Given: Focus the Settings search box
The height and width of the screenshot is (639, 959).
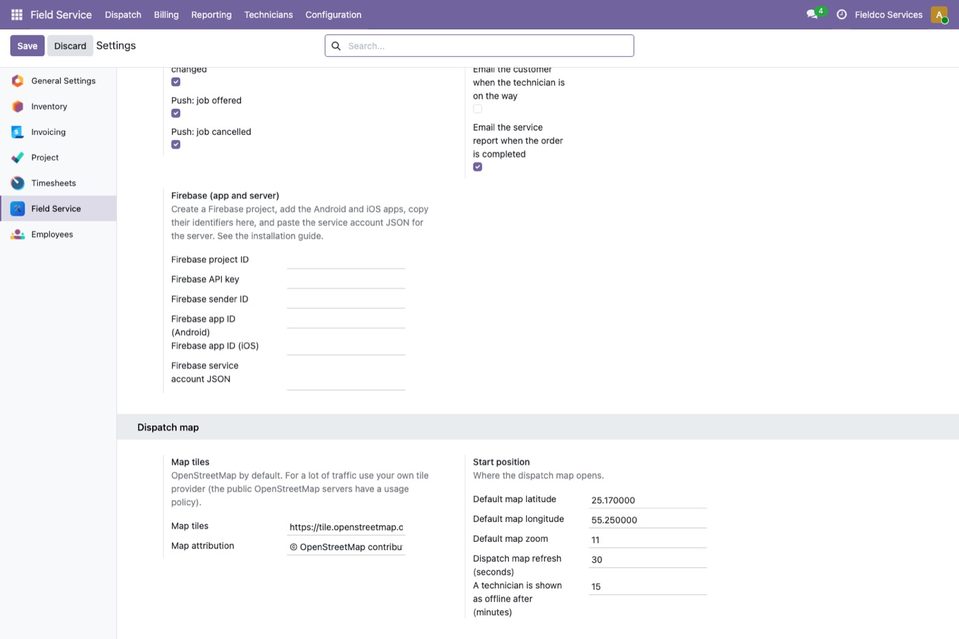Looking at the screenshot, I should click(x=480, y=46).
